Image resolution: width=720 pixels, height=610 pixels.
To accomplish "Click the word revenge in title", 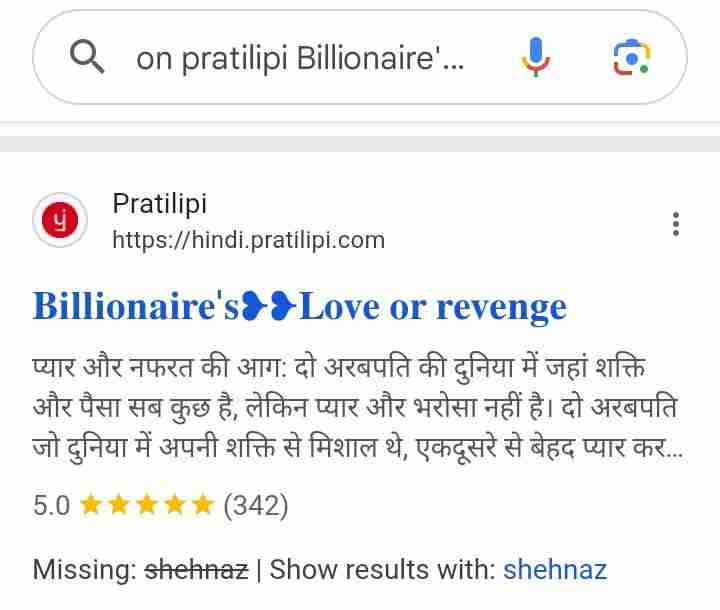I will coord(501,308).
